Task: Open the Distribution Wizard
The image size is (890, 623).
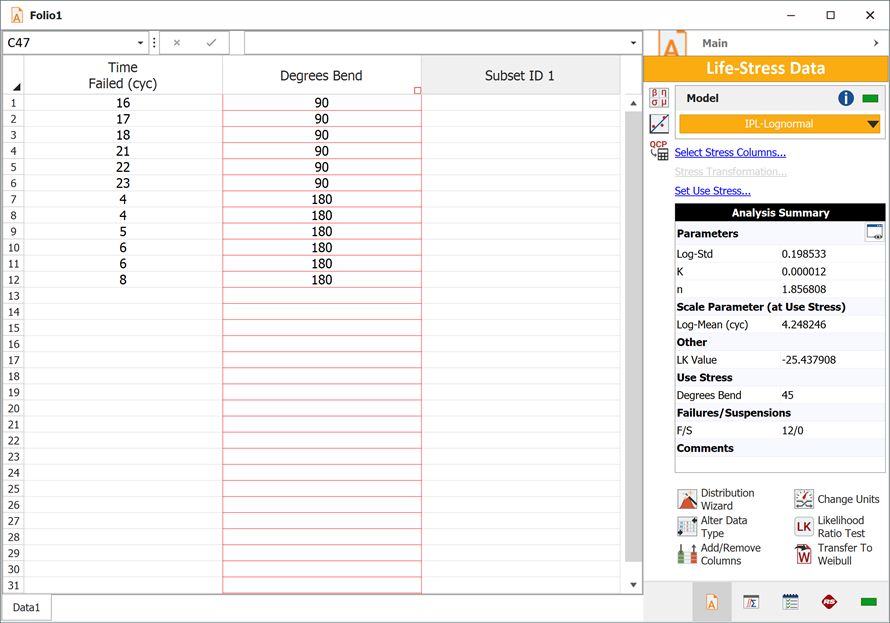Action: [x=687, y=500]
